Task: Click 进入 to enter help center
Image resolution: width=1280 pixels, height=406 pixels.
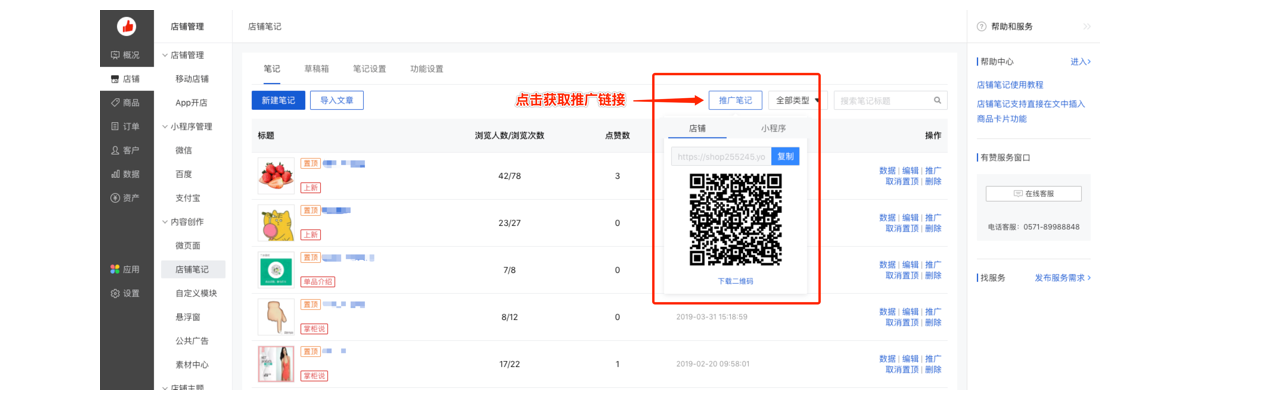Action: 1080,62
